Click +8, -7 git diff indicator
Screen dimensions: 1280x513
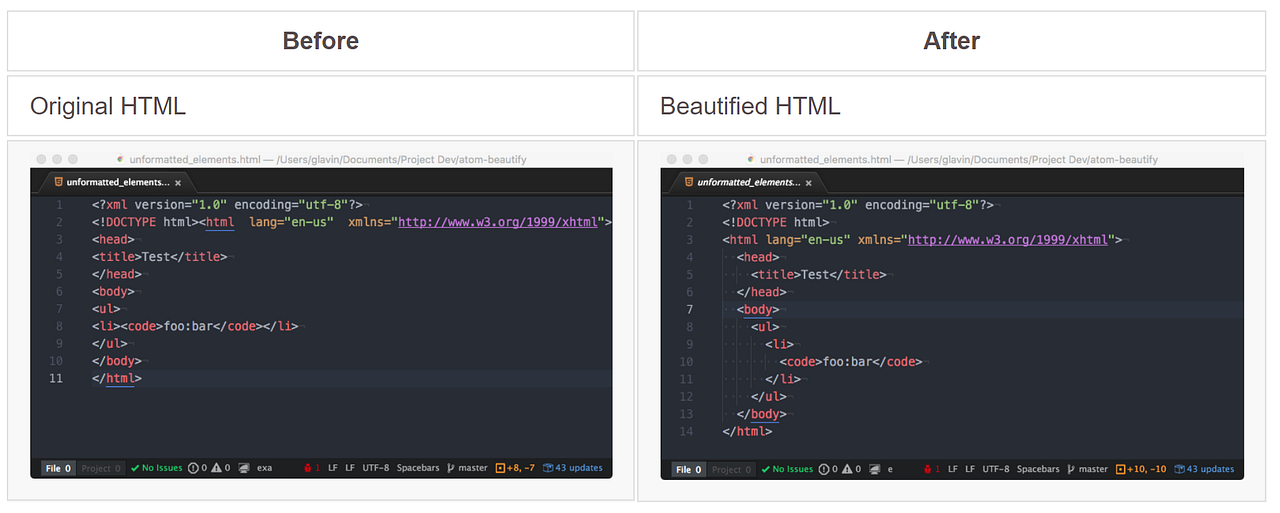click(x=515, y=468)
